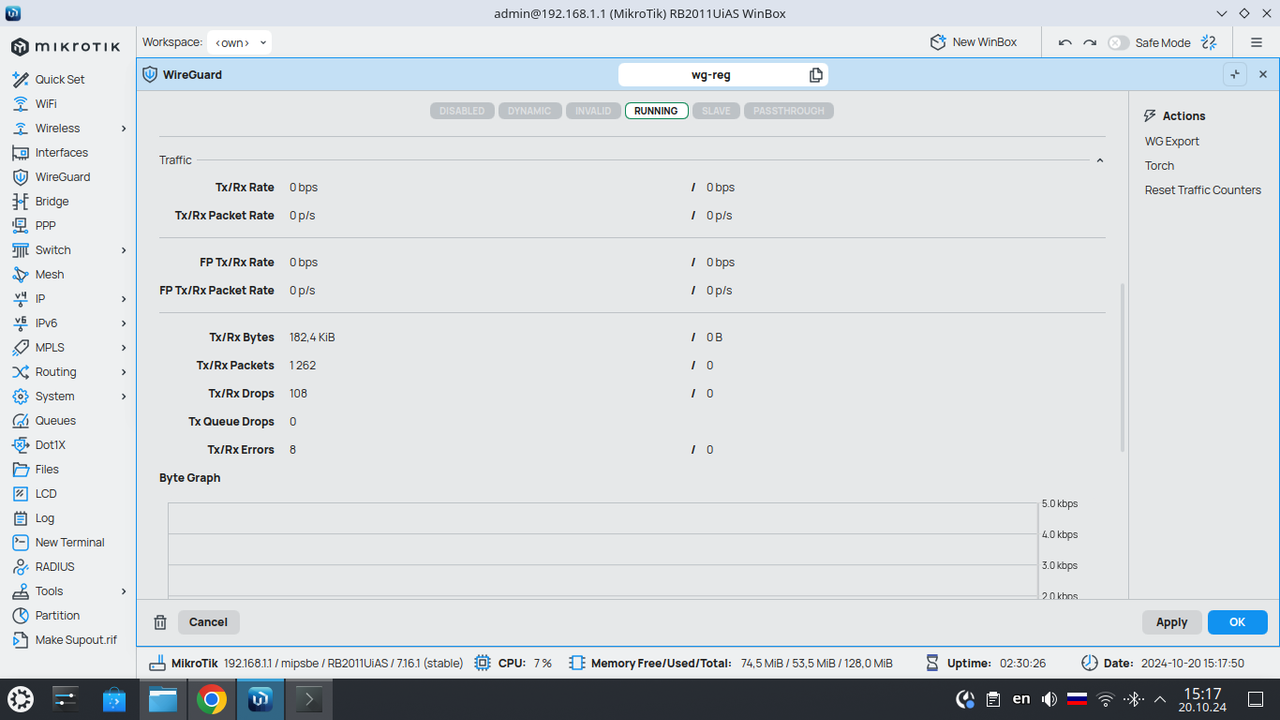Close the WireGuard panel
Image resolution: width=1280 pixels, height=720 pixels.
pos(1263,75)
